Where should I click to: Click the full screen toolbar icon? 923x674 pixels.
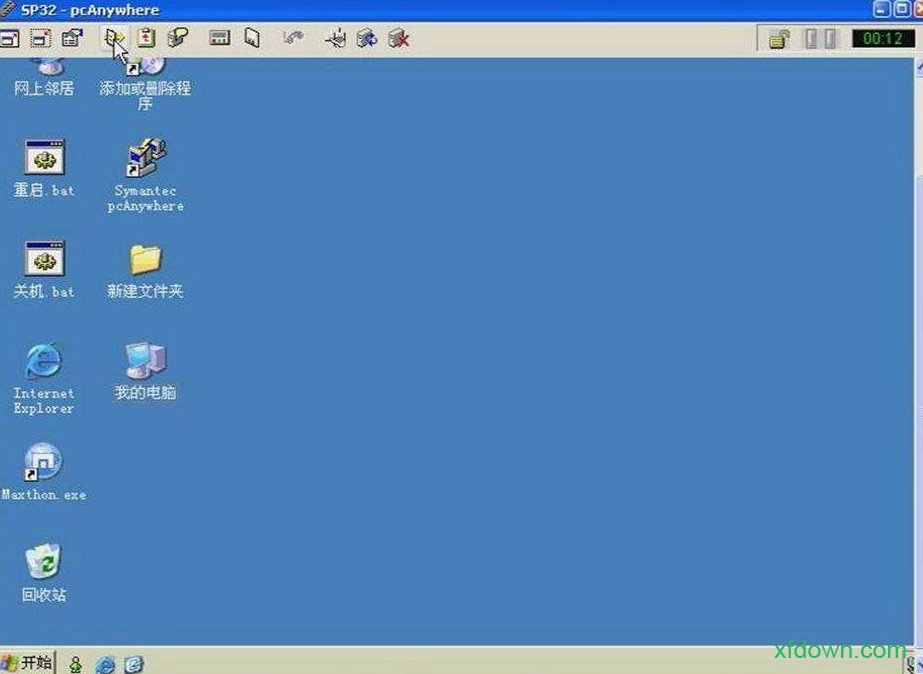pos(10,39)
